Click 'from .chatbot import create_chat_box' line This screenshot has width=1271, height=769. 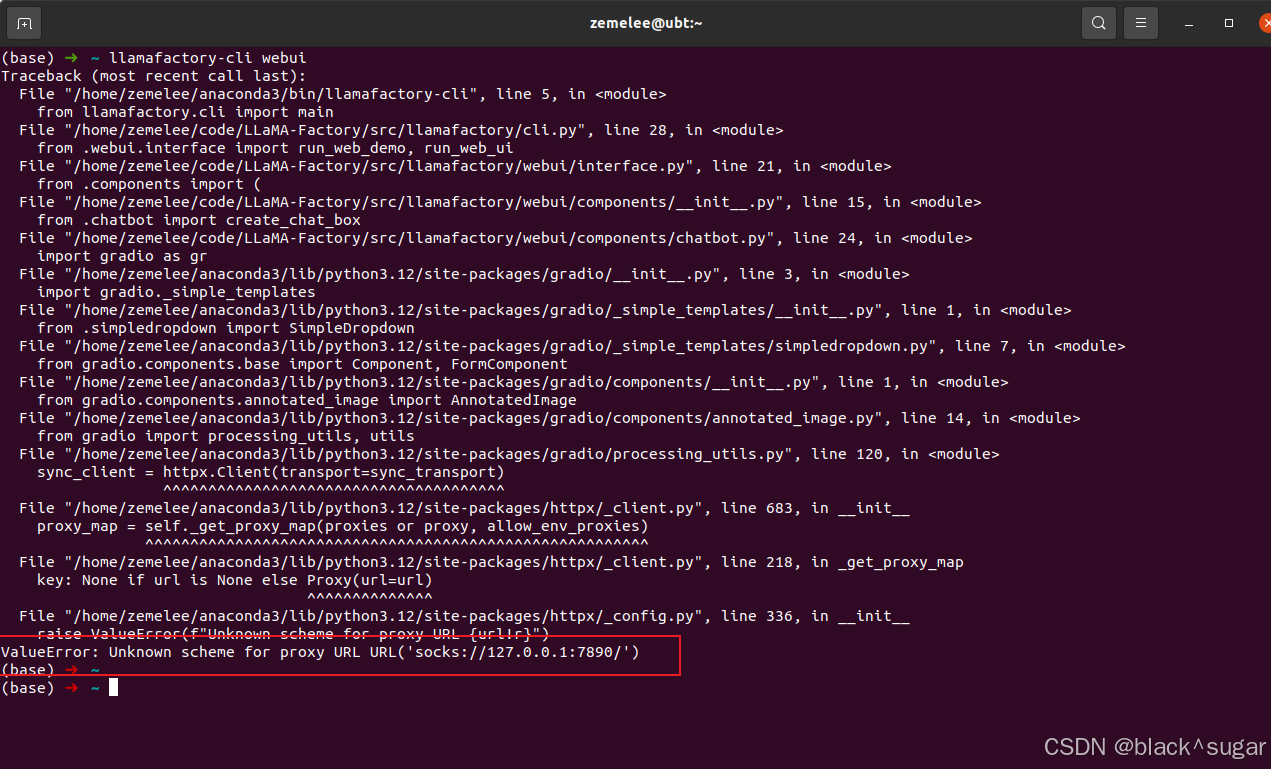click(x=199, y=220)
